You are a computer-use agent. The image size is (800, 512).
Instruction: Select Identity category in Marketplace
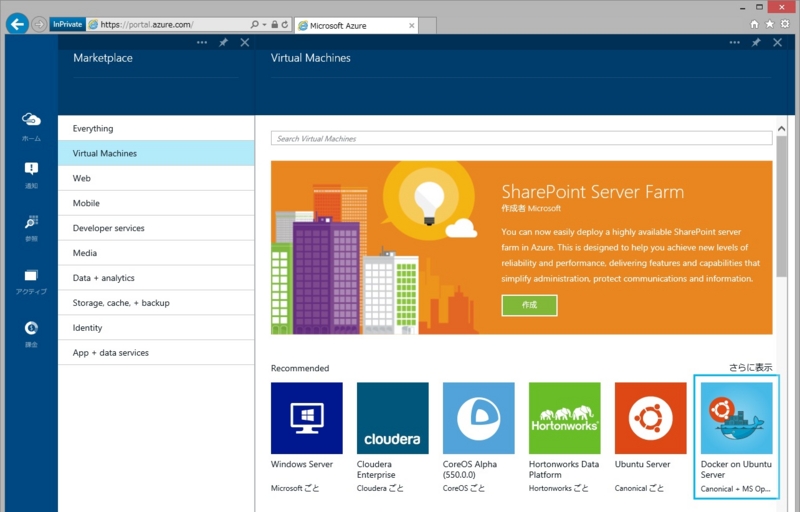(156, 328)
